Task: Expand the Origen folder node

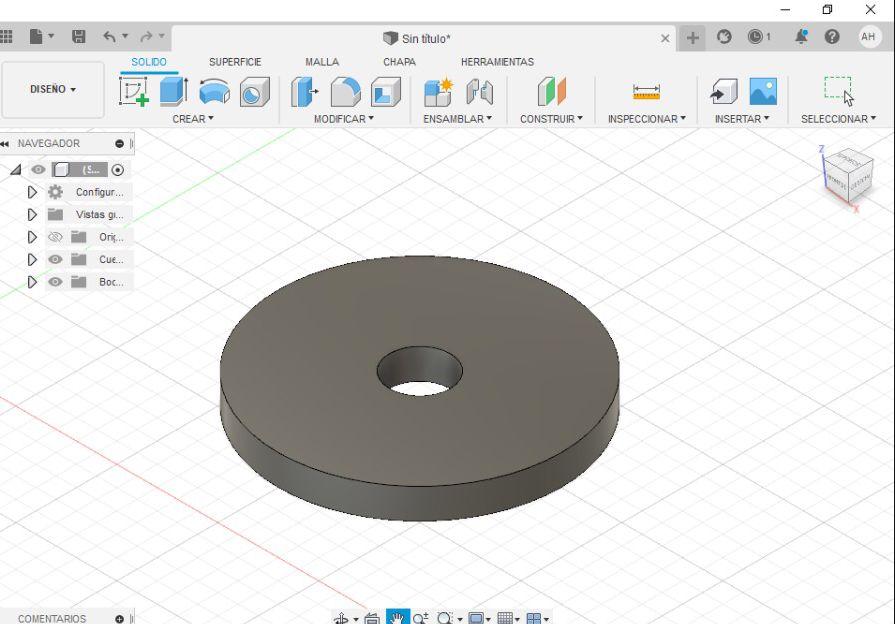Action: point(32,237)
